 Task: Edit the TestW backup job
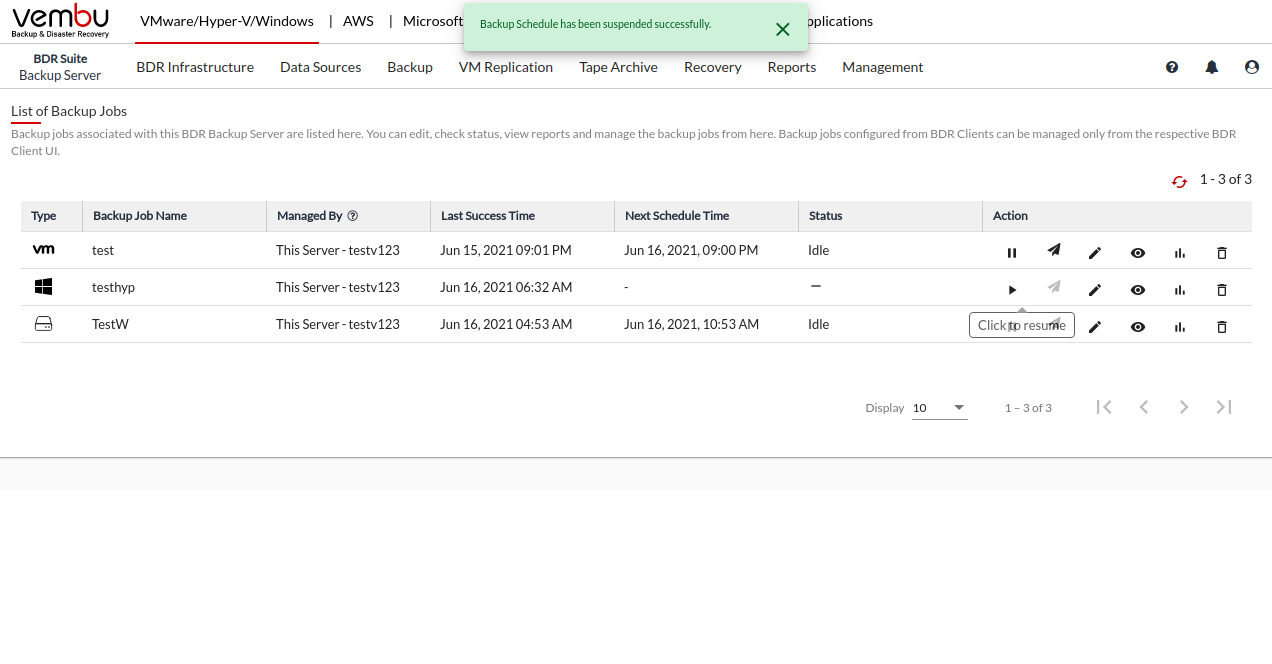(1095, 327)
